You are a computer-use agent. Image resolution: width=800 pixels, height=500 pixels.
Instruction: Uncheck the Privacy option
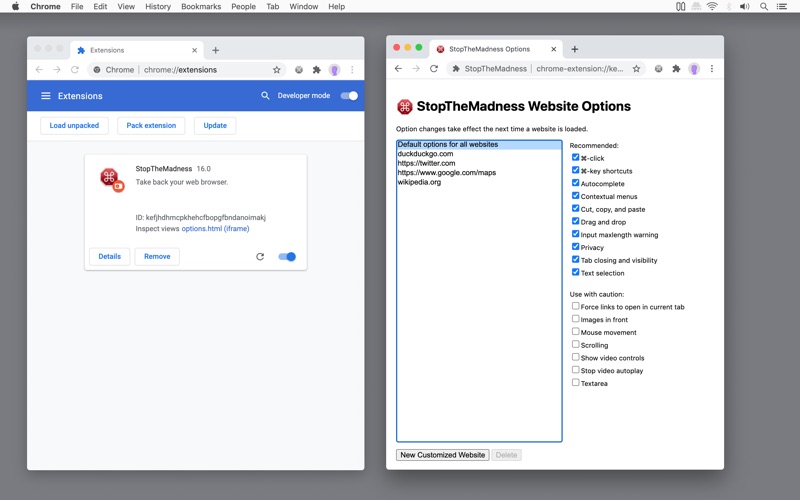(x=576, y=246)
